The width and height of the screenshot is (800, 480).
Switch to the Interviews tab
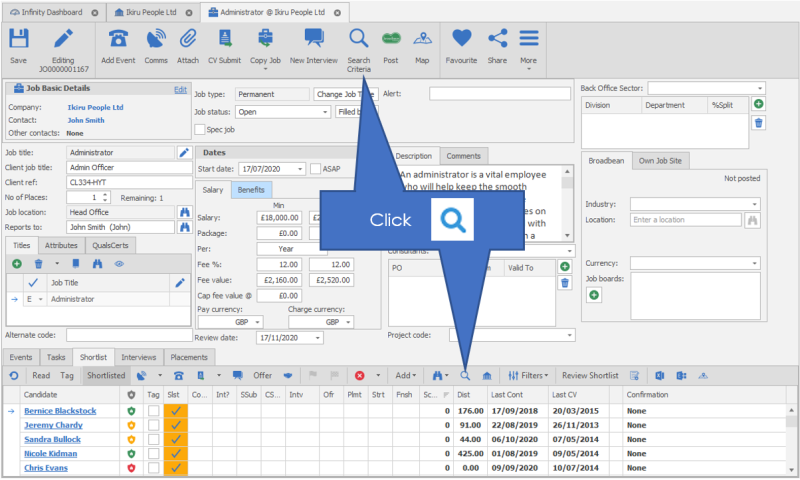140,356
